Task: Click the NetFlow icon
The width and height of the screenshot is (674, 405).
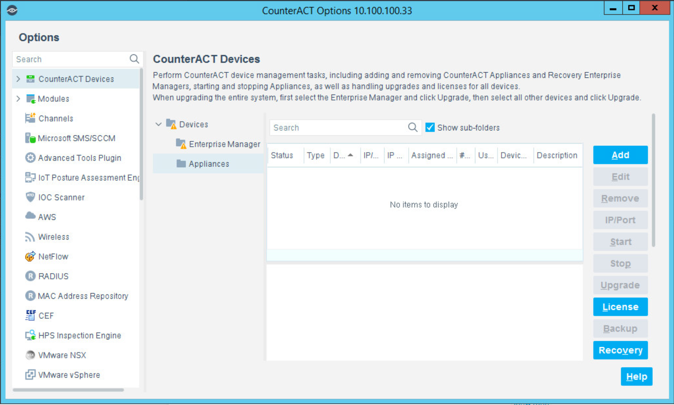Action: [30, 256]
